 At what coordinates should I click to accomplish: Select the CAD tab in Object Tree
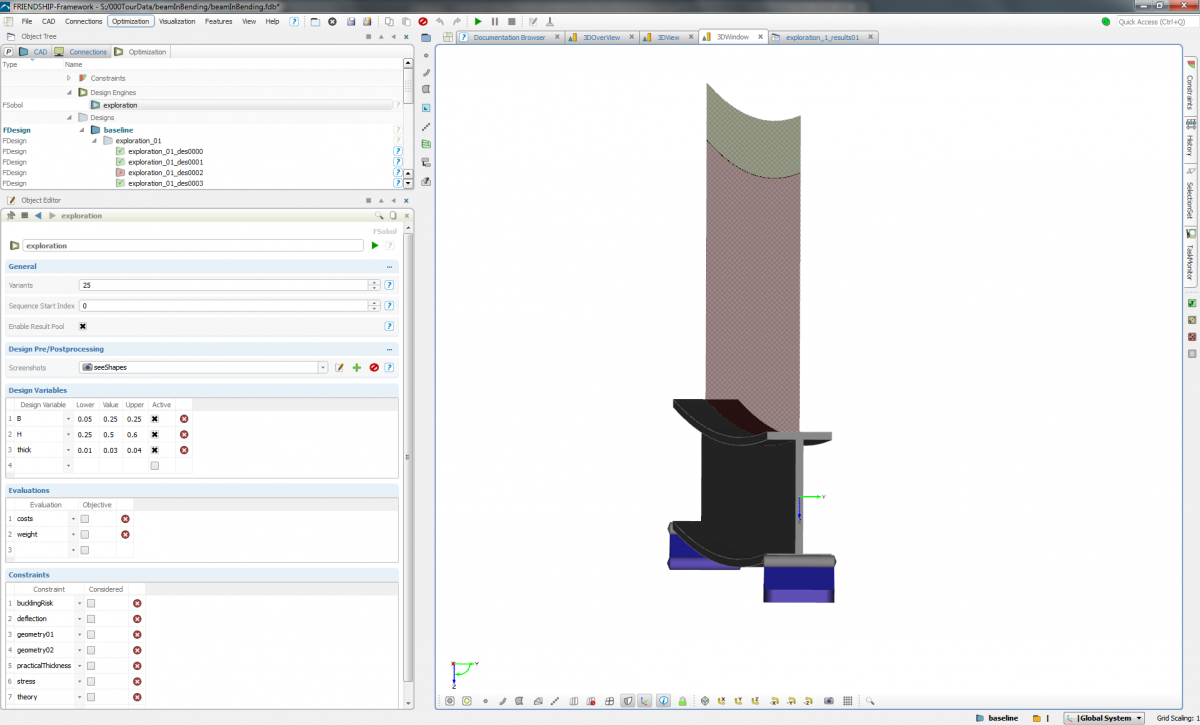click(x=34, y=52)
